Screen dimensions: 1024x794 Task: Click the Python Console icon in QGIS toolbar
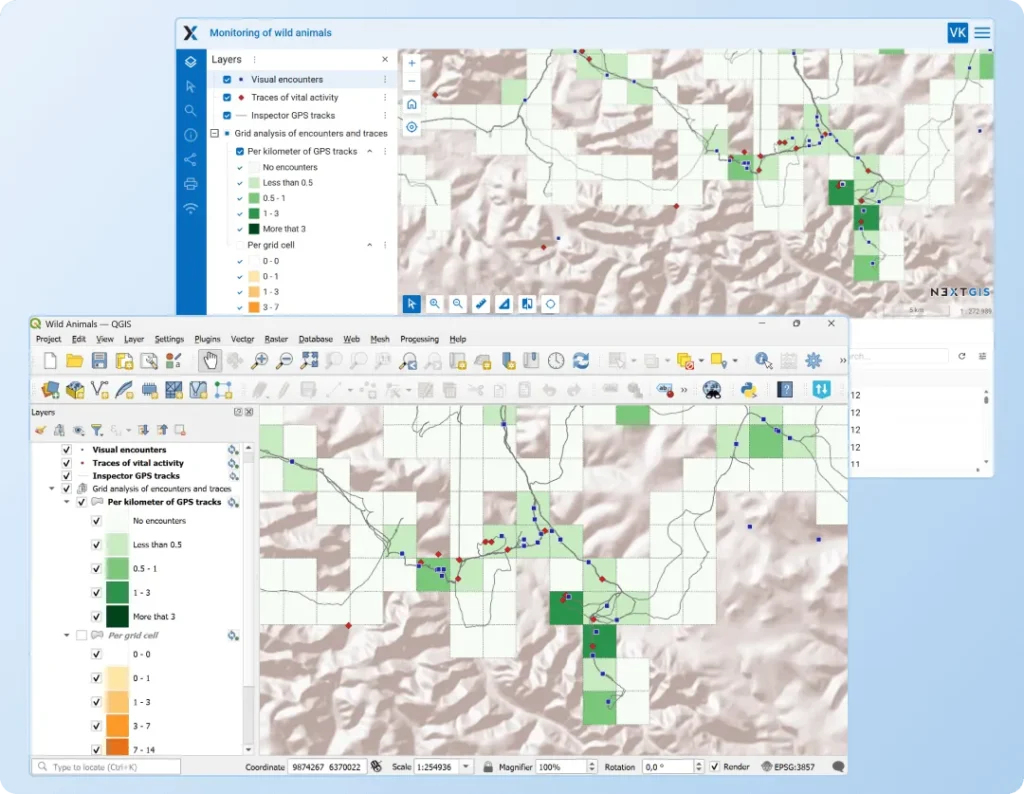[747, 390]
